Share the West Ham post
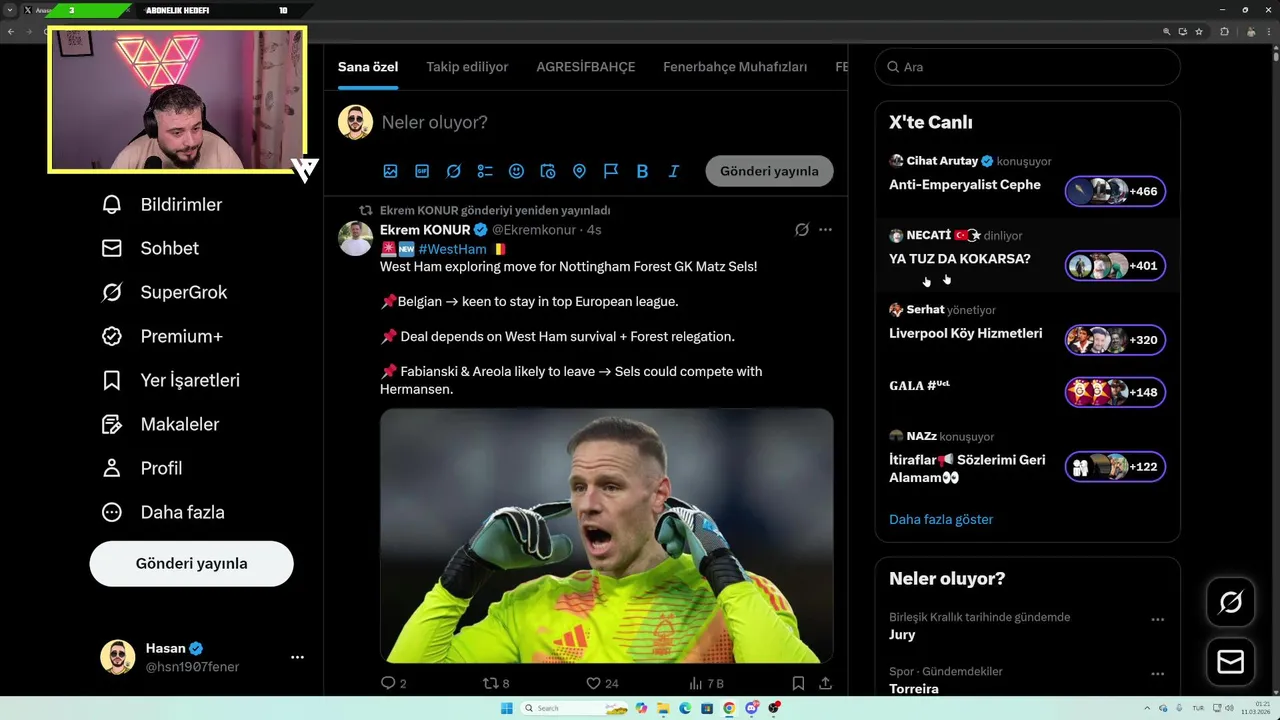Image resolution: width=1280 pixels, height=720 pixels. pos(825,684)
